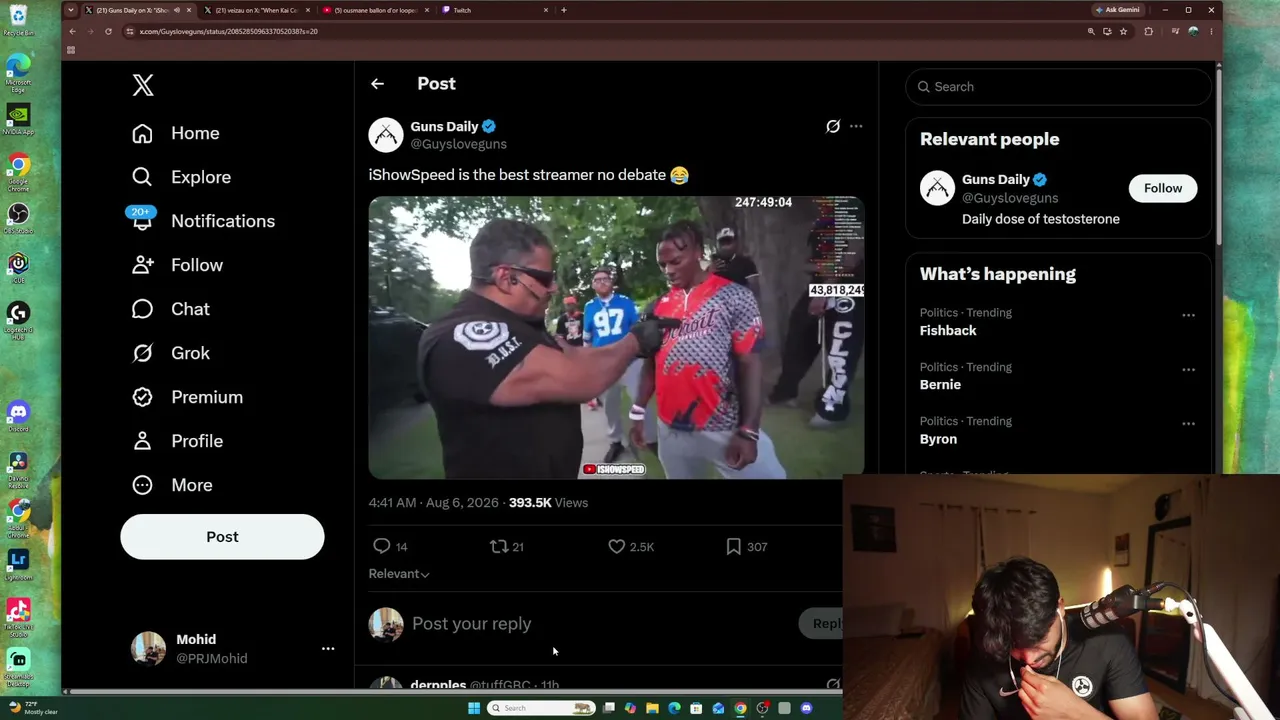Open the Windows Start menu

click(x=473, y=708)
